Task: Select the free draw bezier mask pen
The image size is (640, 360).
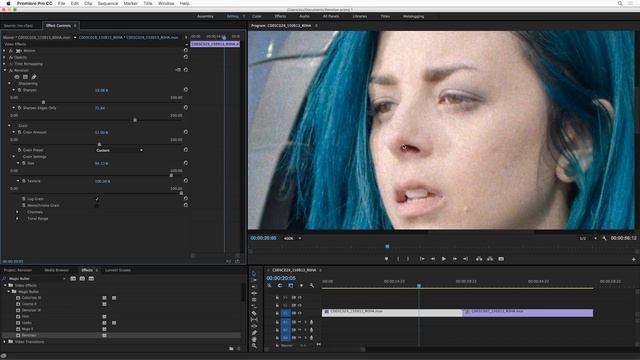Action: point(34,77)
